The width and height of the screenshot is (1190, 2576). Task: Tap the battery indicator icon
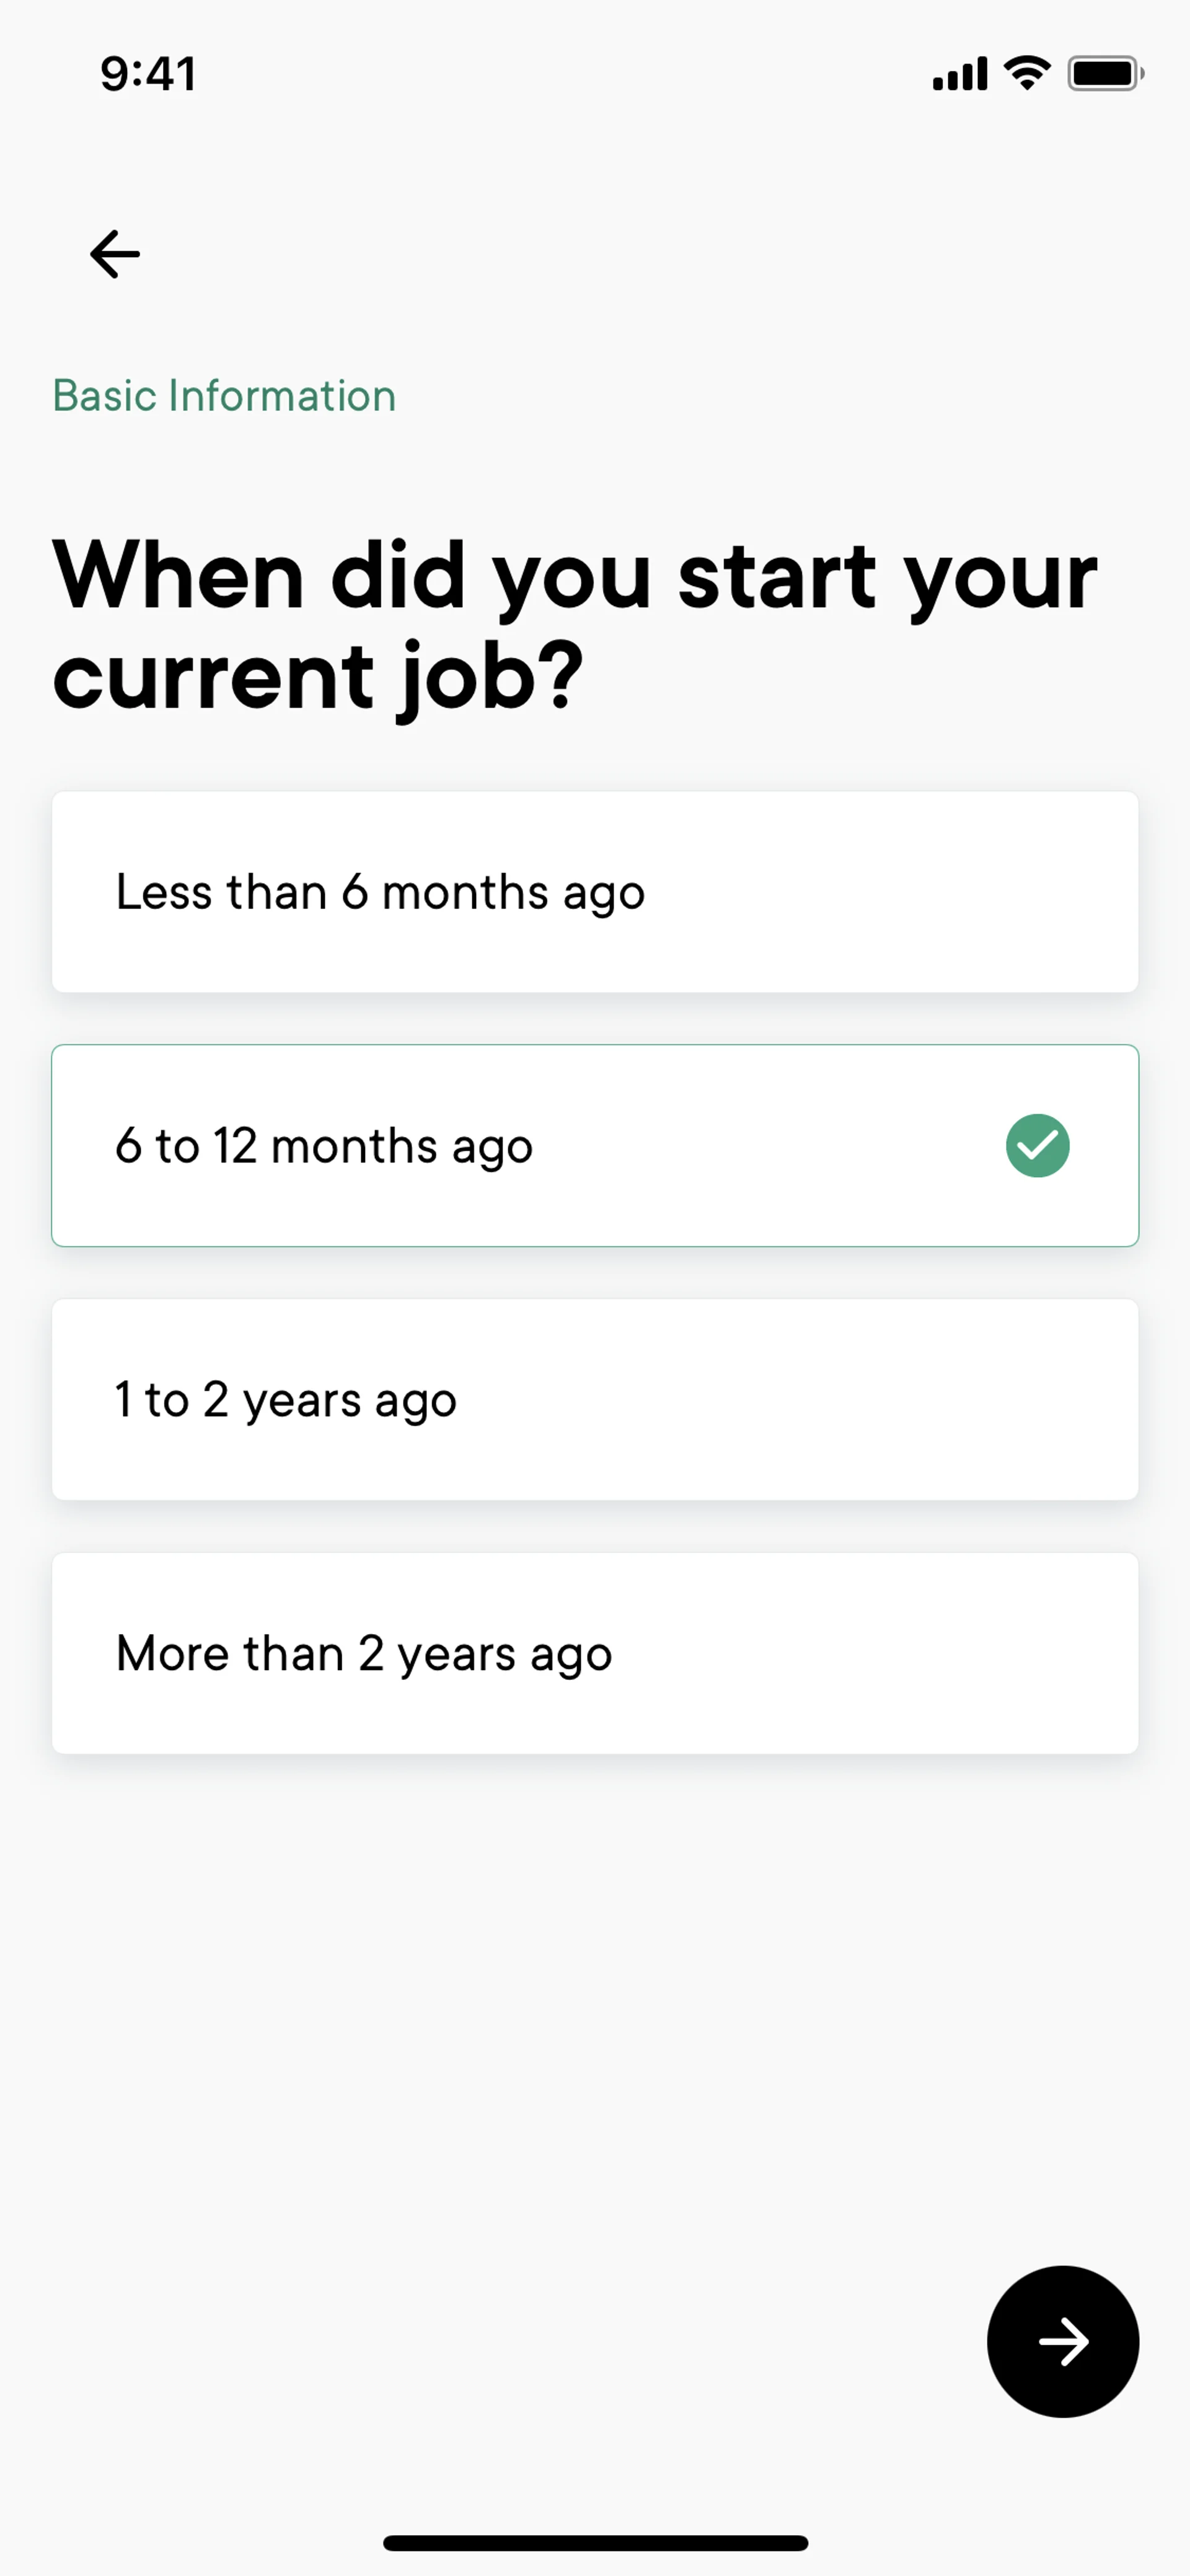point(1104,74)
